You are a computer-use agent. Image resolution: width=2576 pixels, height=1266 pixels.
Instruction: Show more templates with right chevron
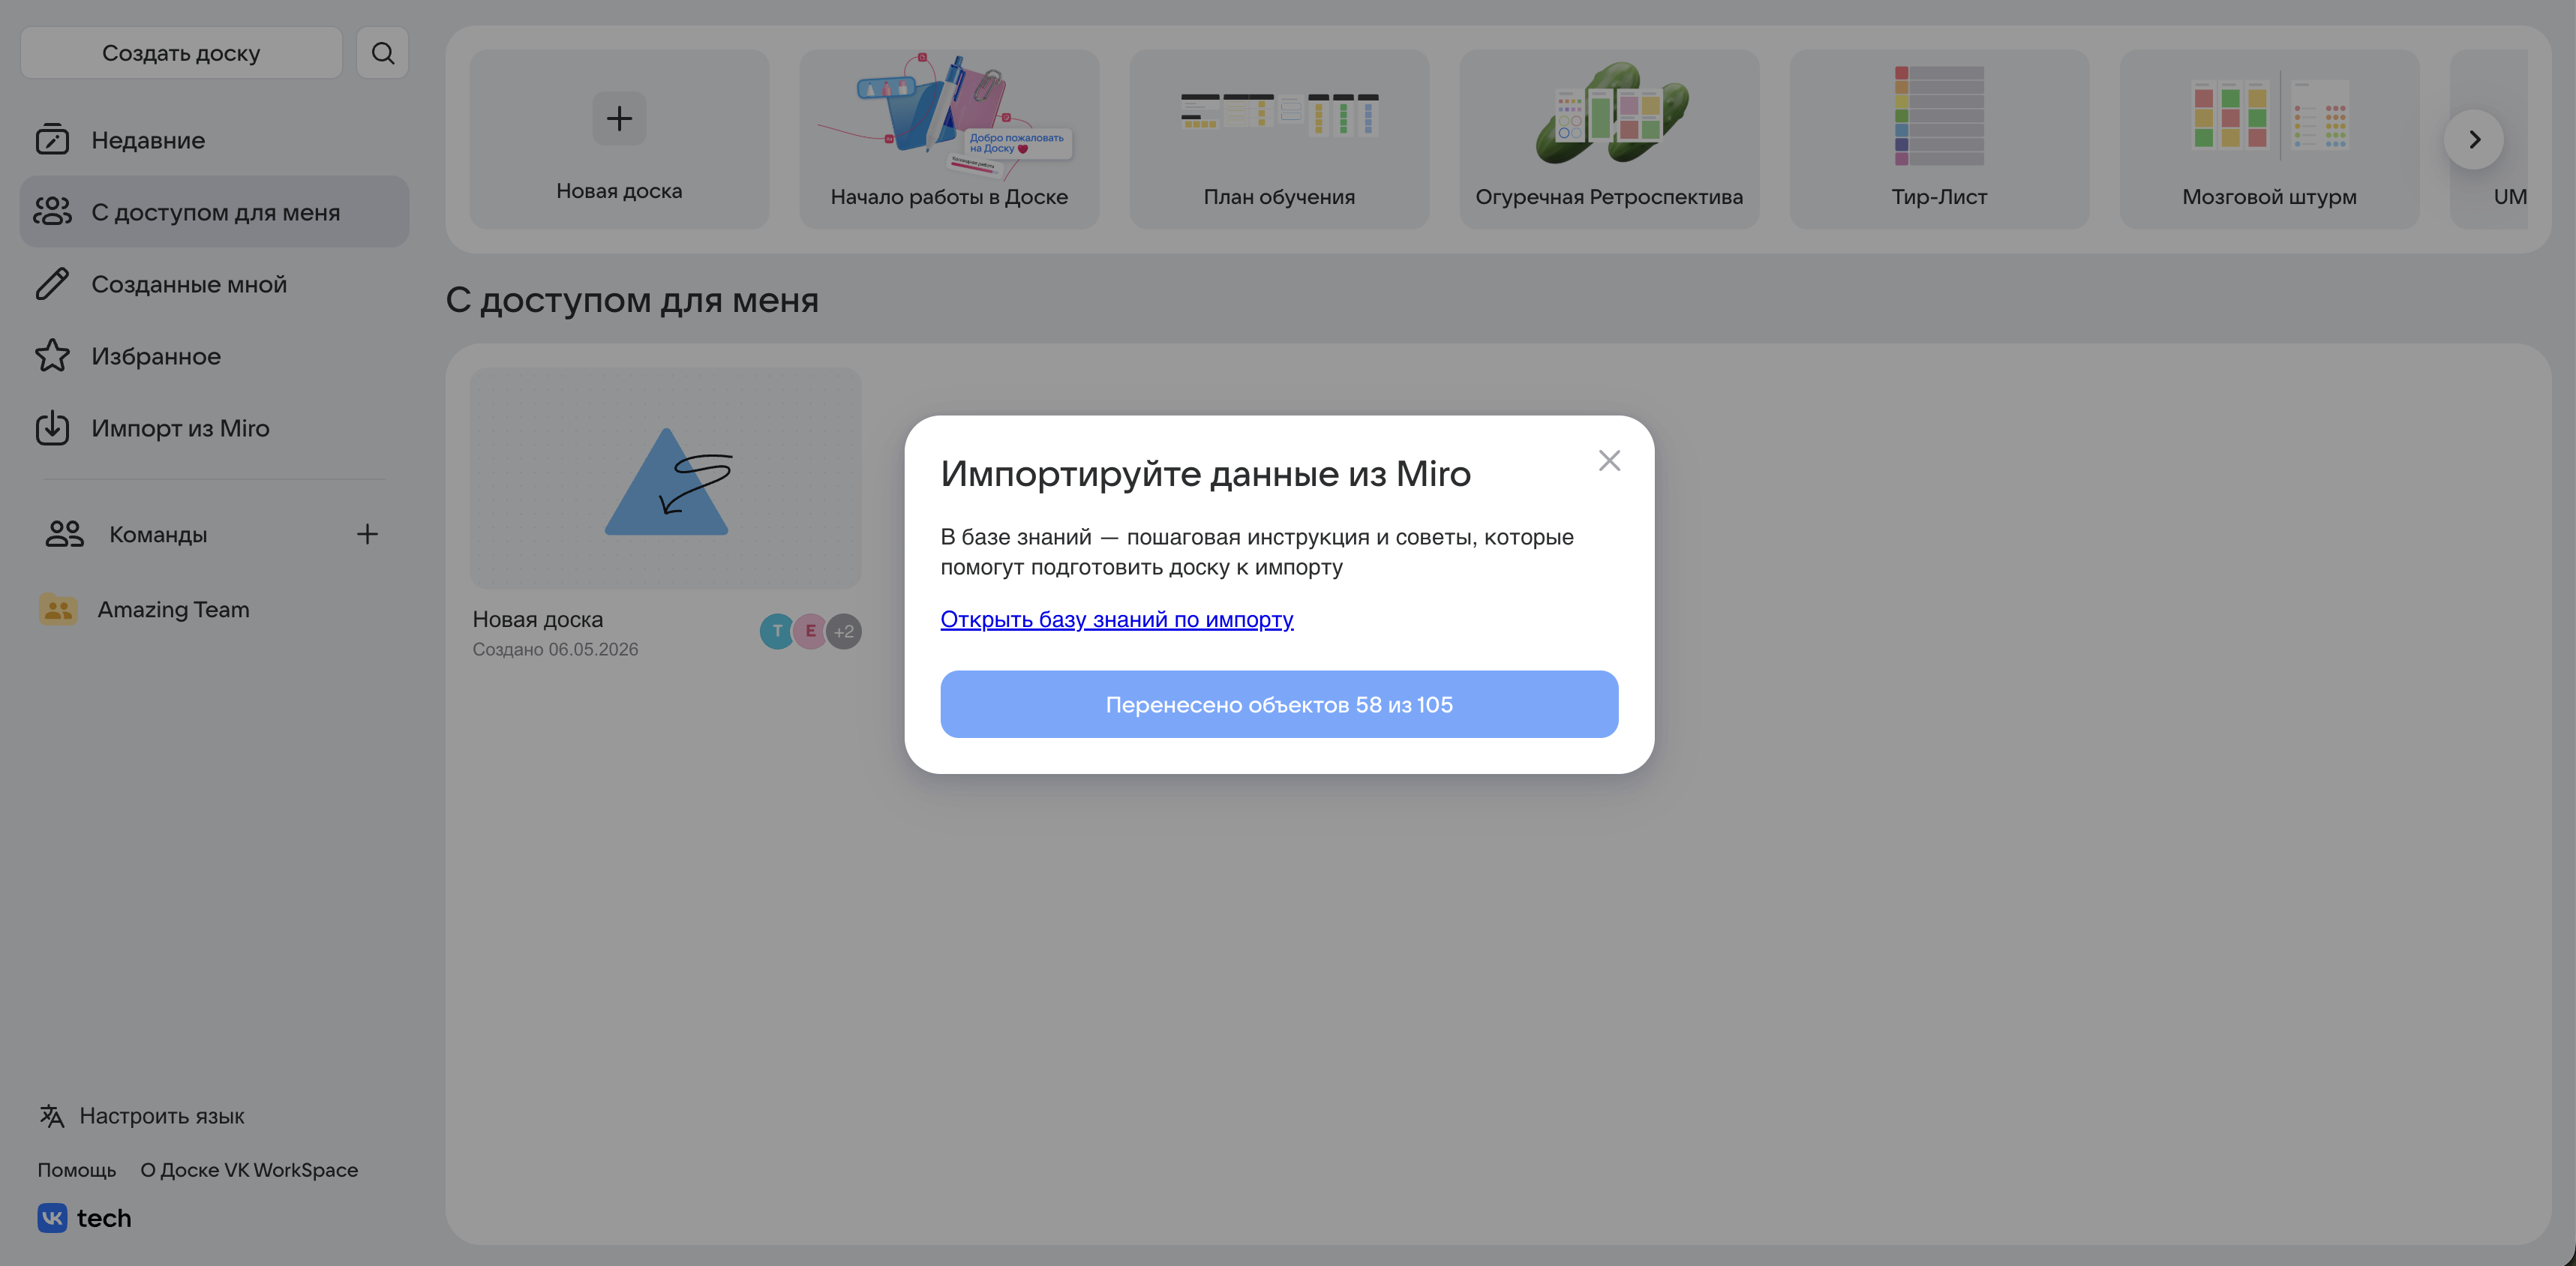point(2474,139)
